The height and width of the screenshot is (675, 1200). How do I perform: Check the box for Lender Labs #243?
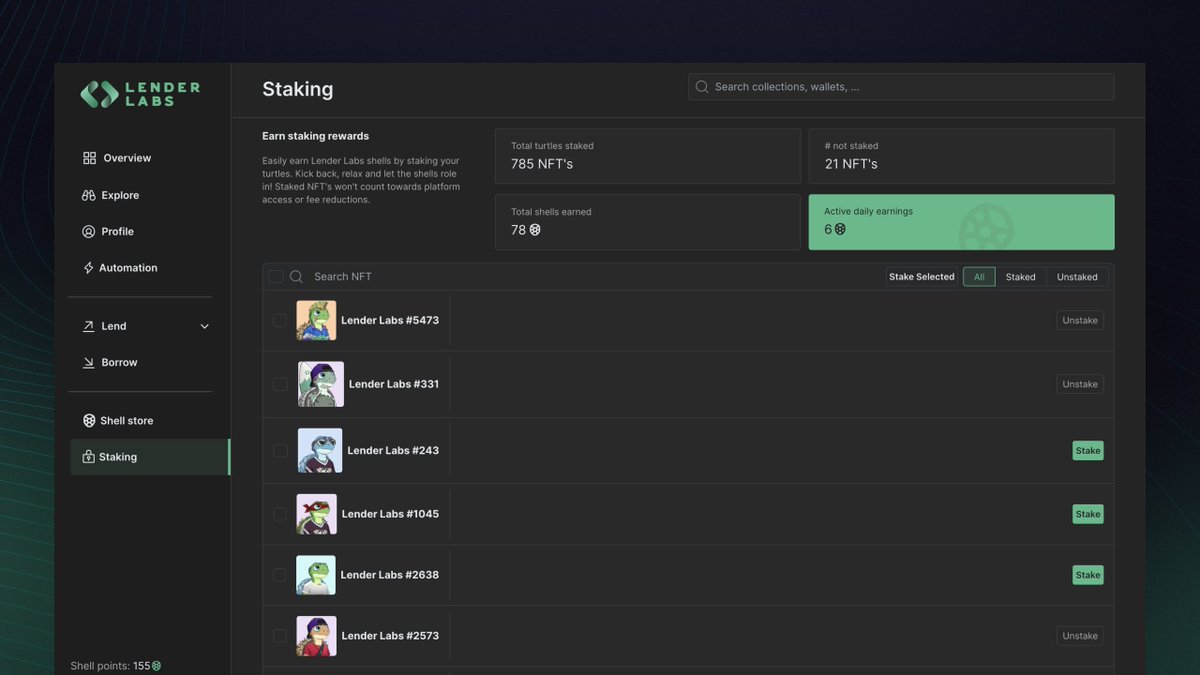[280, 450]
